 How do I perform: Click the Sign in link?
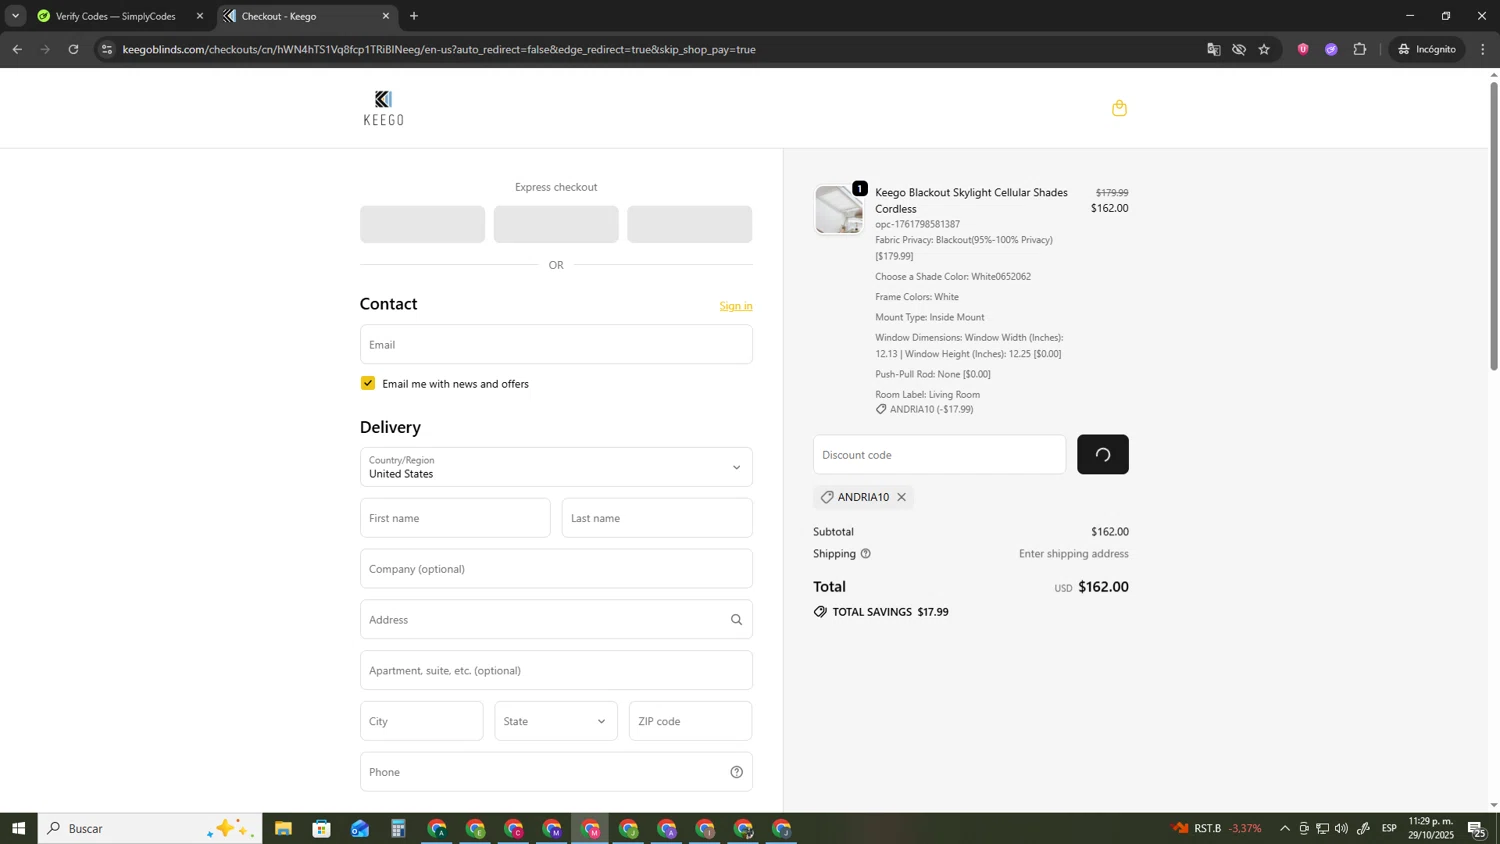coord(736,306)
